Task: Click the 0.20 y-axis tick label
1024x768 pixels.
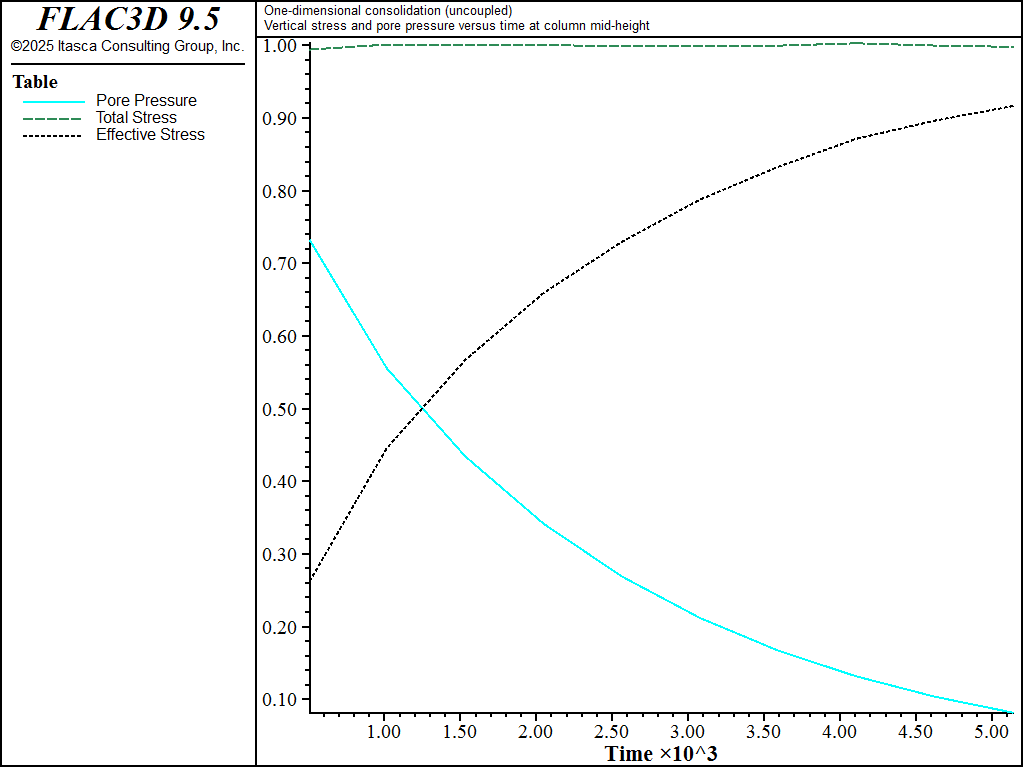Action: (x=280, y=627)
